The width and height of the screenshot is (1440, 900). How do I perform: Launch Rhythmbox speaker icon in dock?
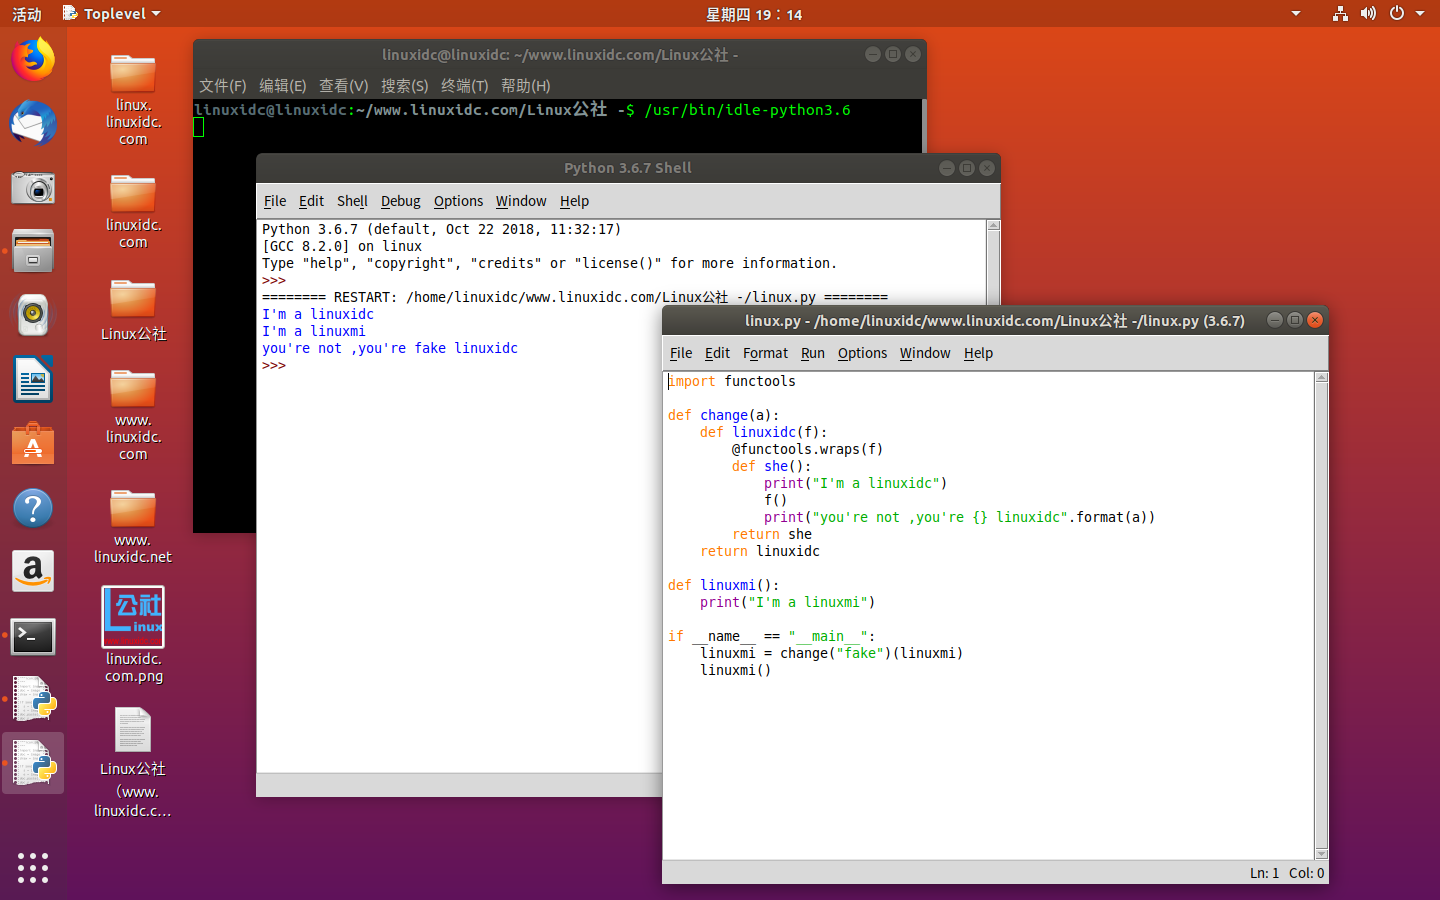click(33, 315)
